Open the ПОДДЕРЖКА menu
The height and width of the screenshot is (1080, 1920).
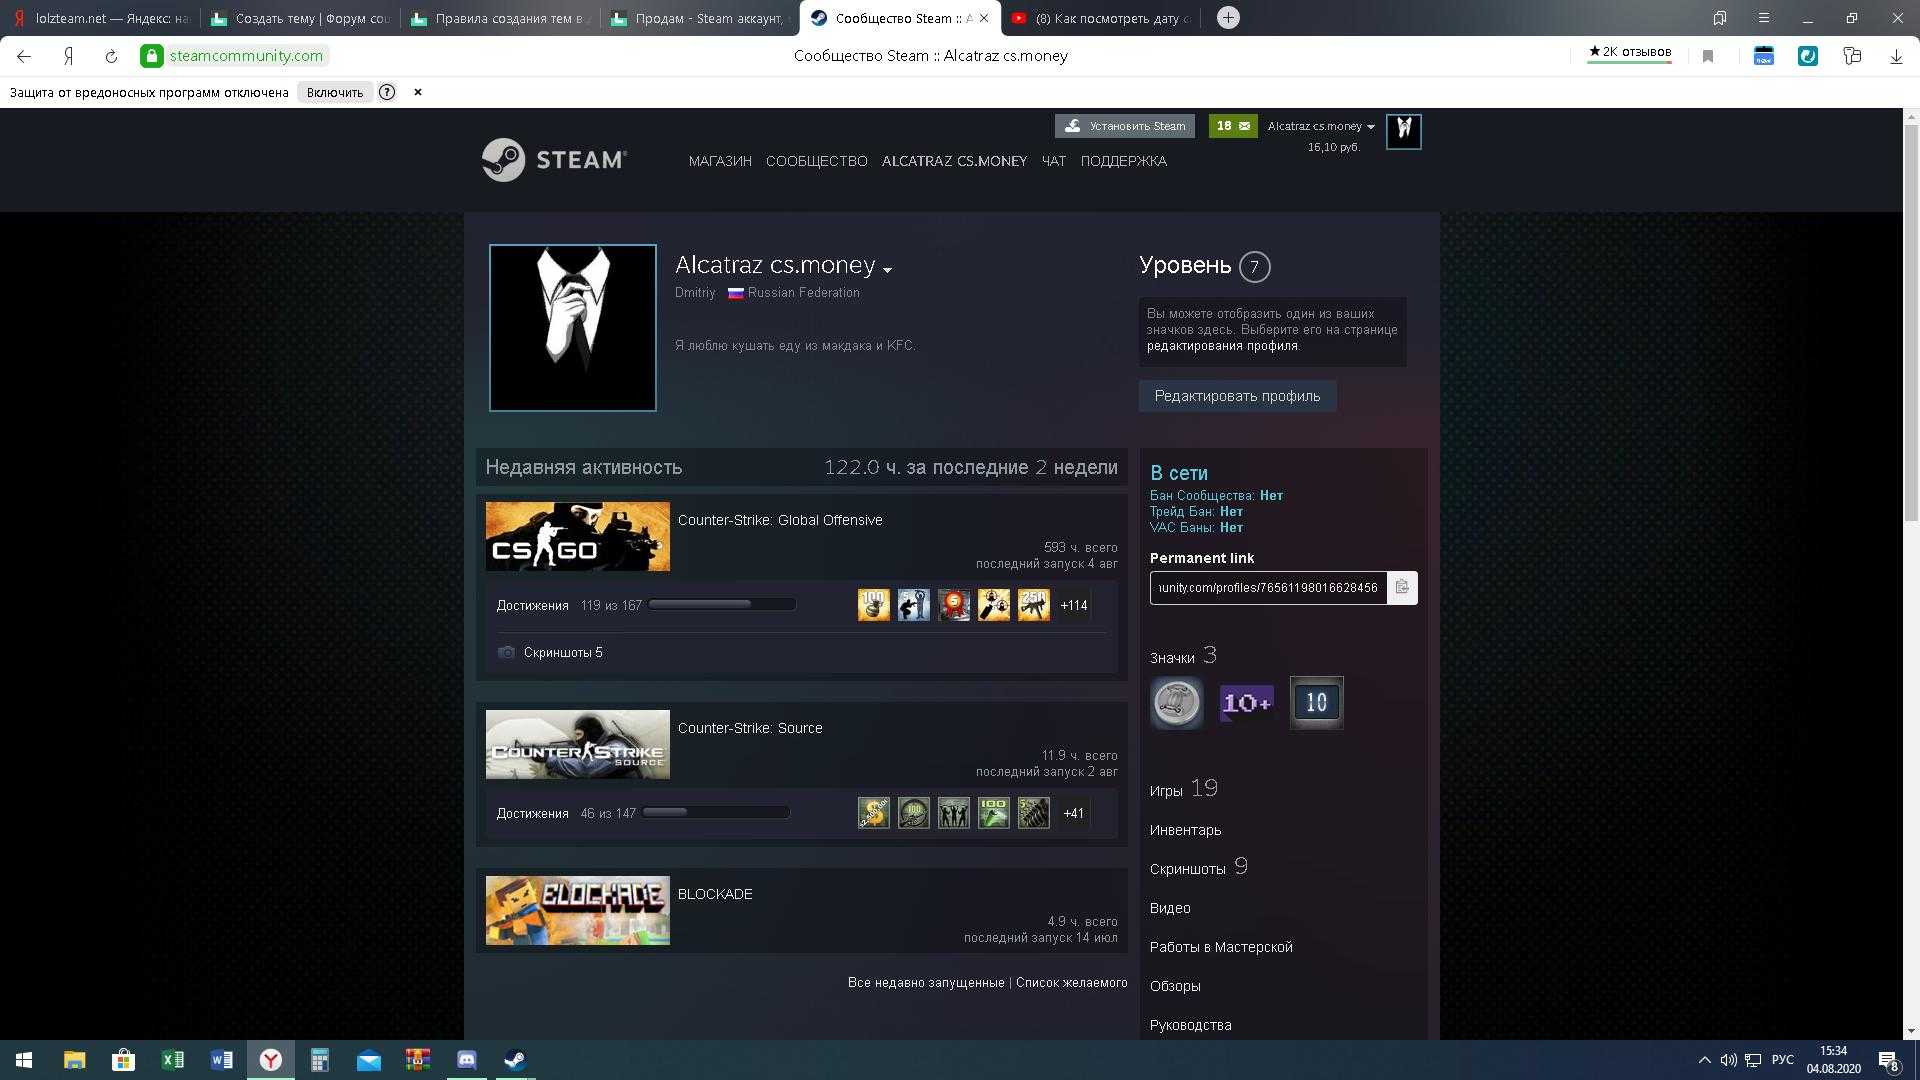(x=1123, y=161)
